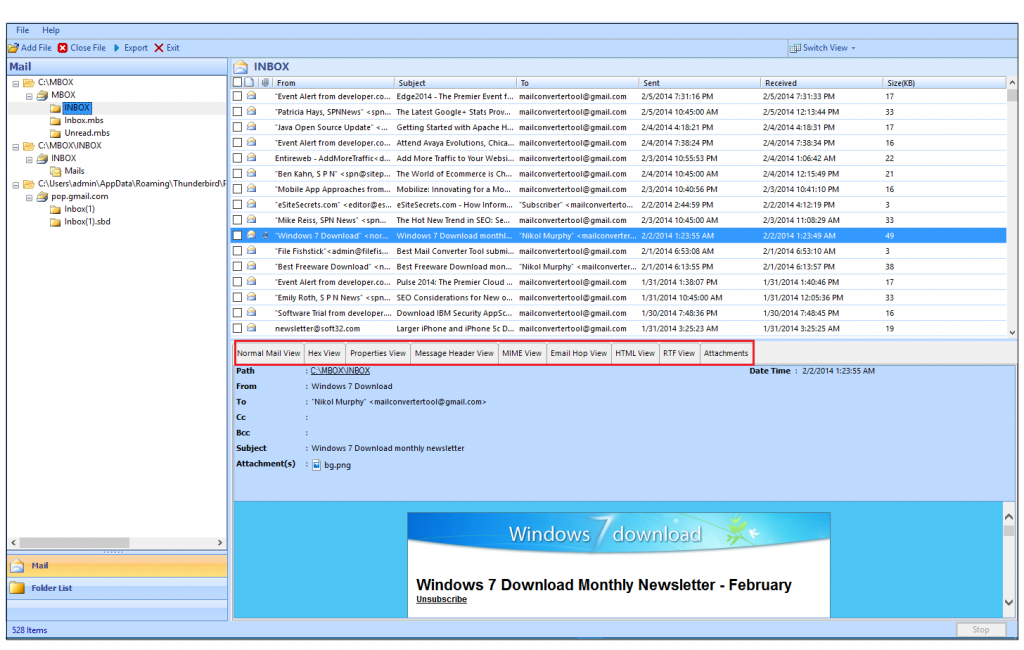The image size is (1024, 650).
Task: Collapse the C:\MBOX root tree node
Action: pyautogui.click(x=16, y=84)
